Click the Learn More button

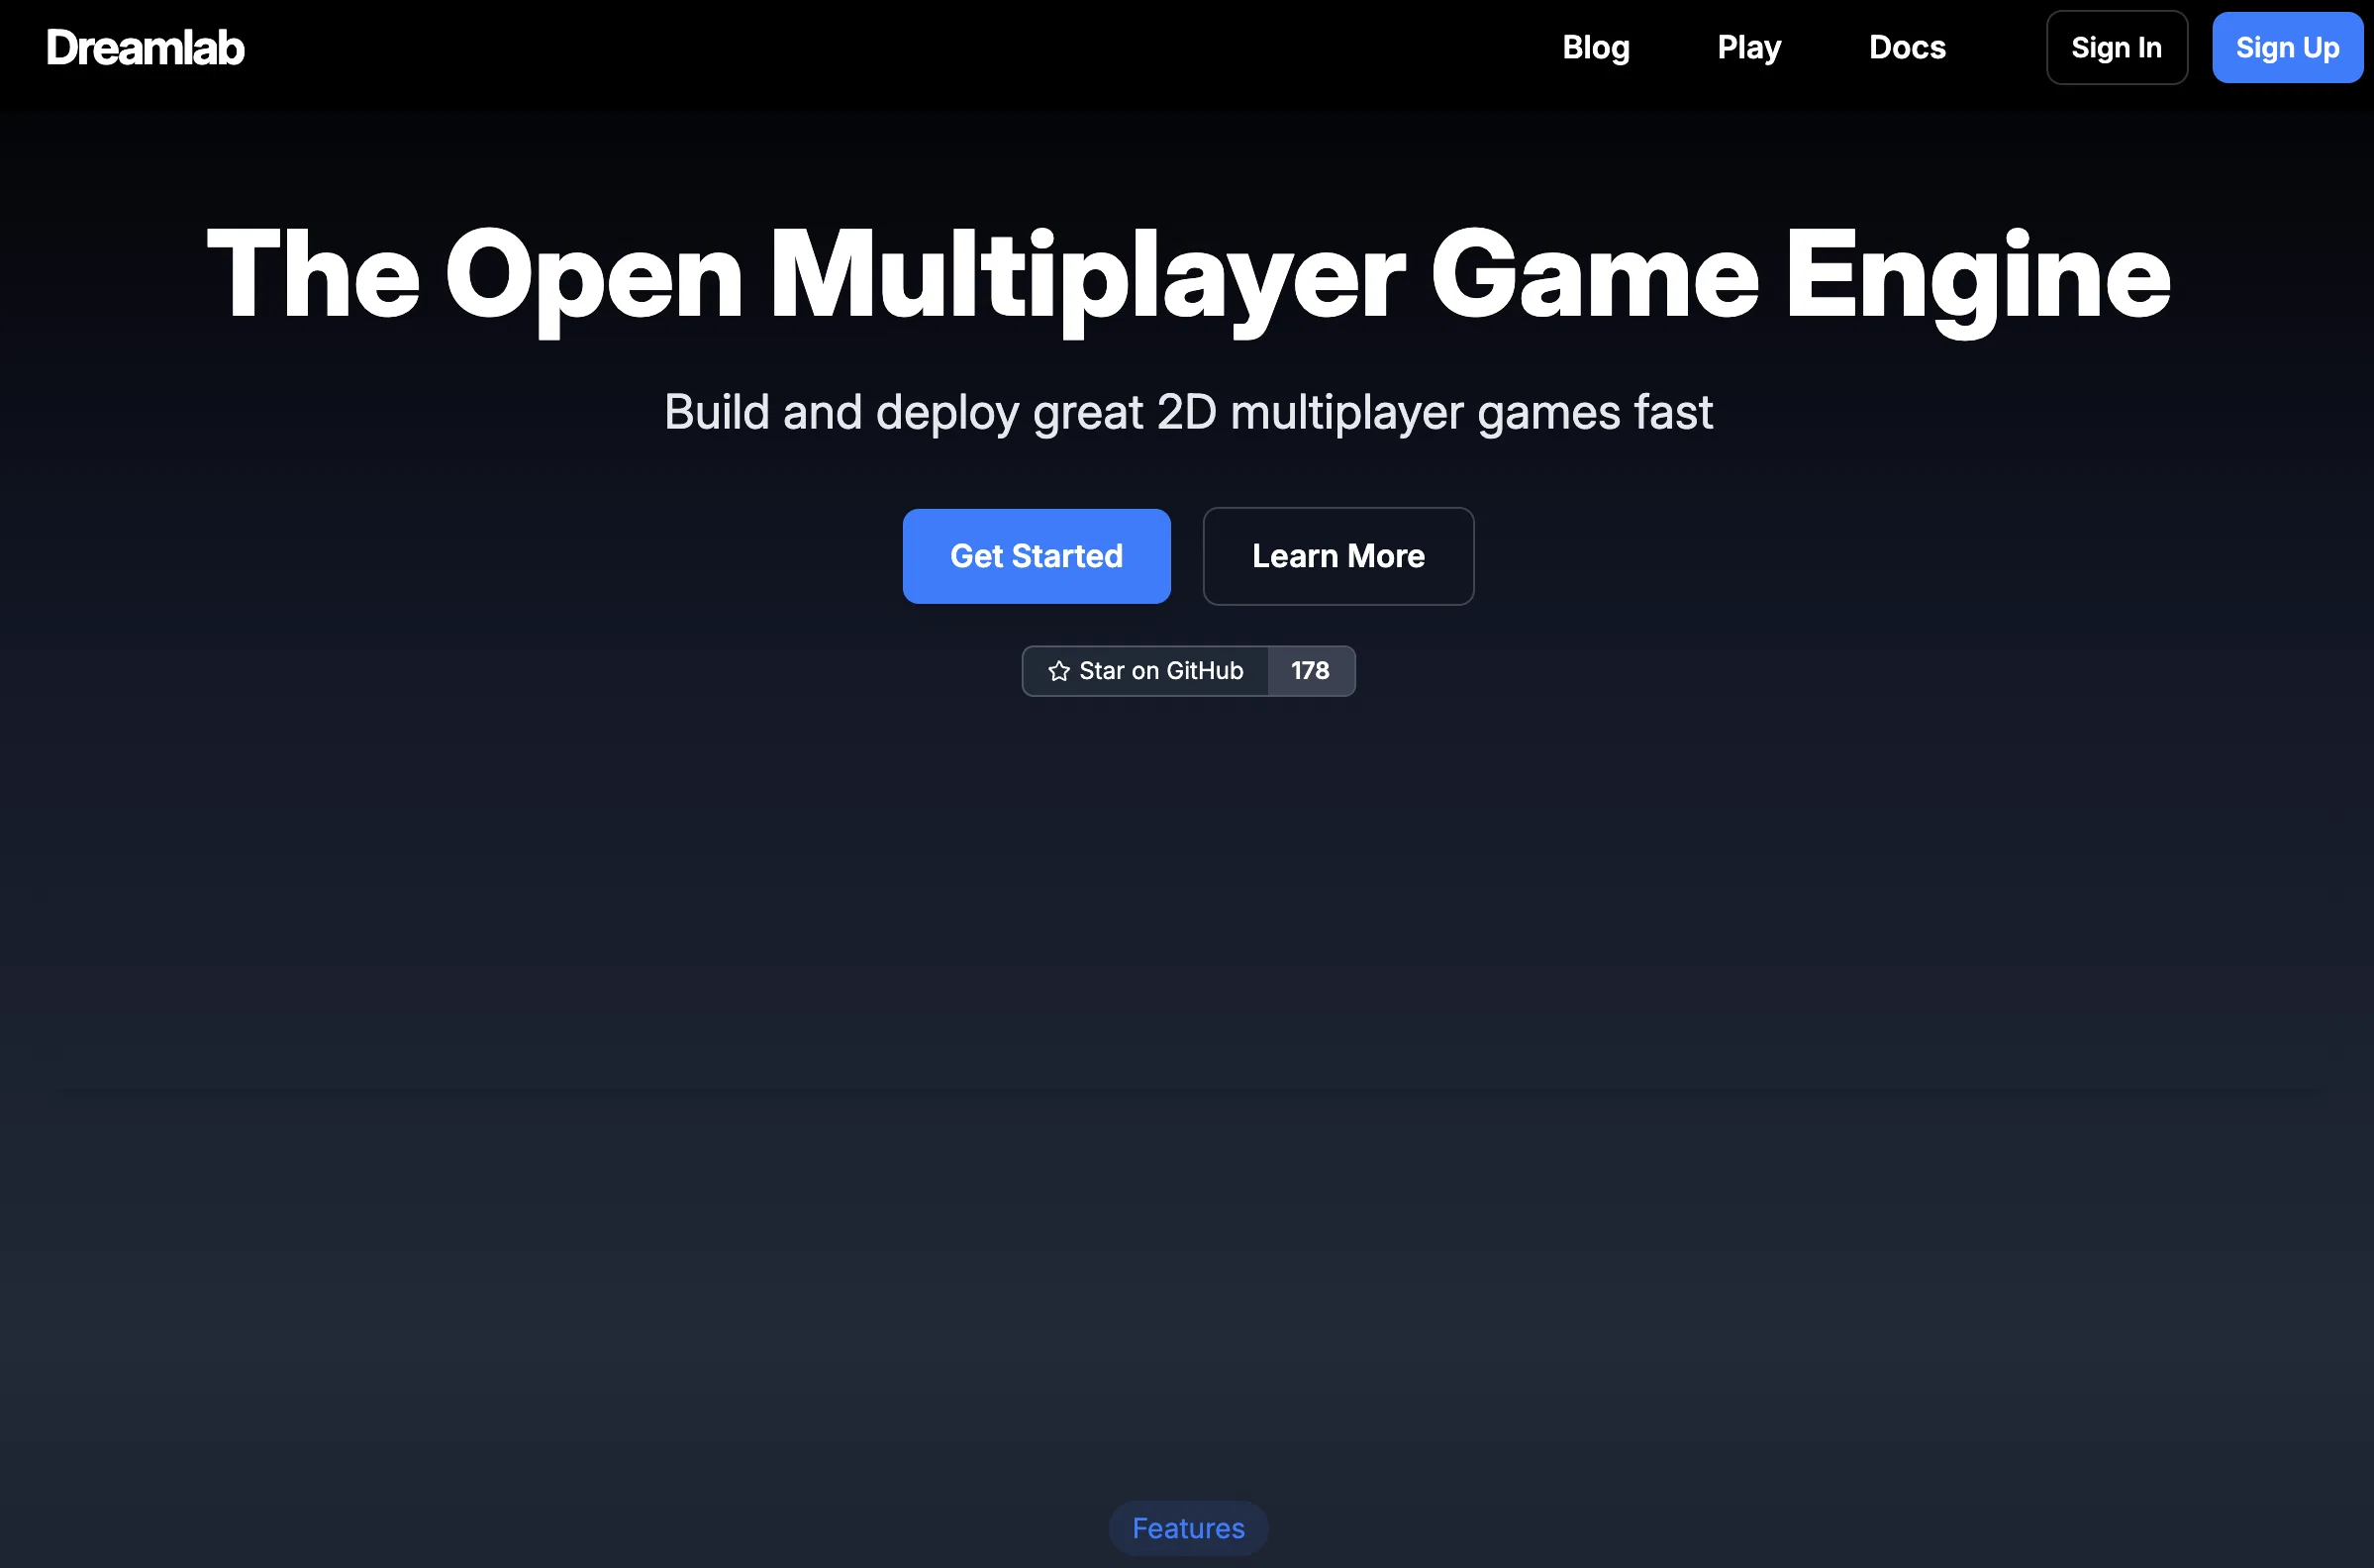point(1338,556)
